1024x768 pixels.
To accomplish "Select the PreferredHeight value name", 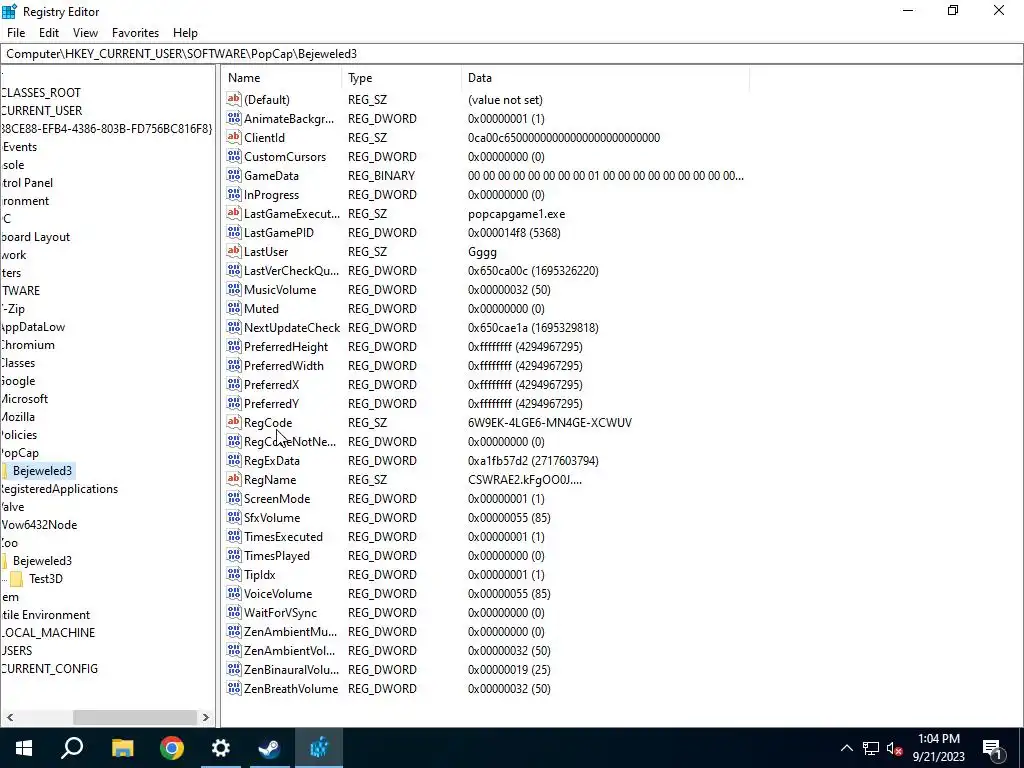I will [x=286, y=346].
